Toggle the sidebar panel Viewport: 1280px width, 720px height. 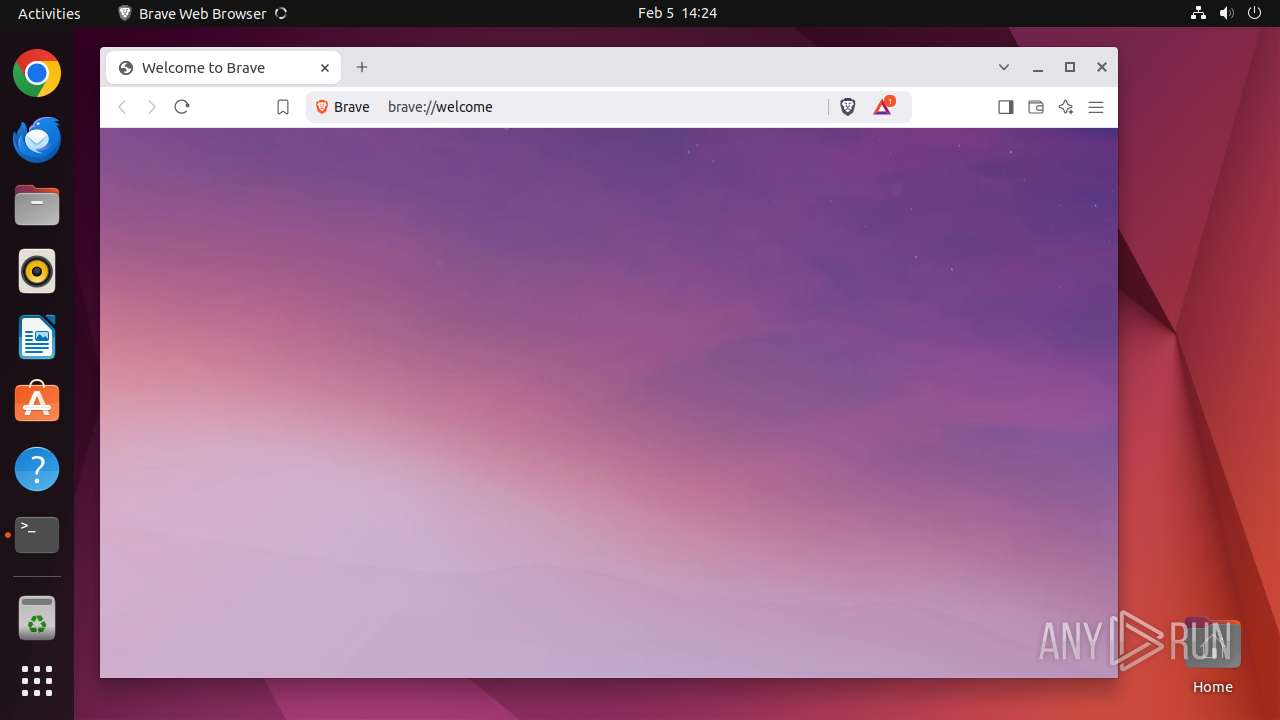pos(1006,107)
